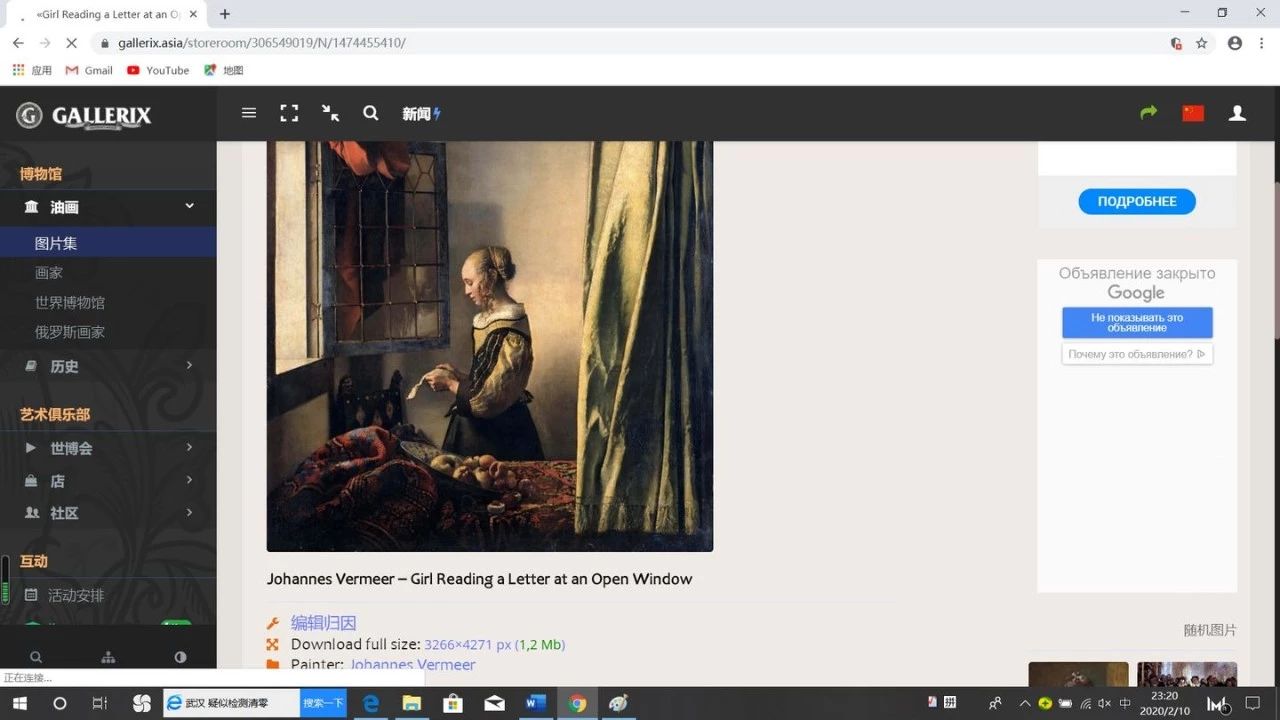
Task: Expand the 世博会 sidebar menu
Action: (189, 448)
